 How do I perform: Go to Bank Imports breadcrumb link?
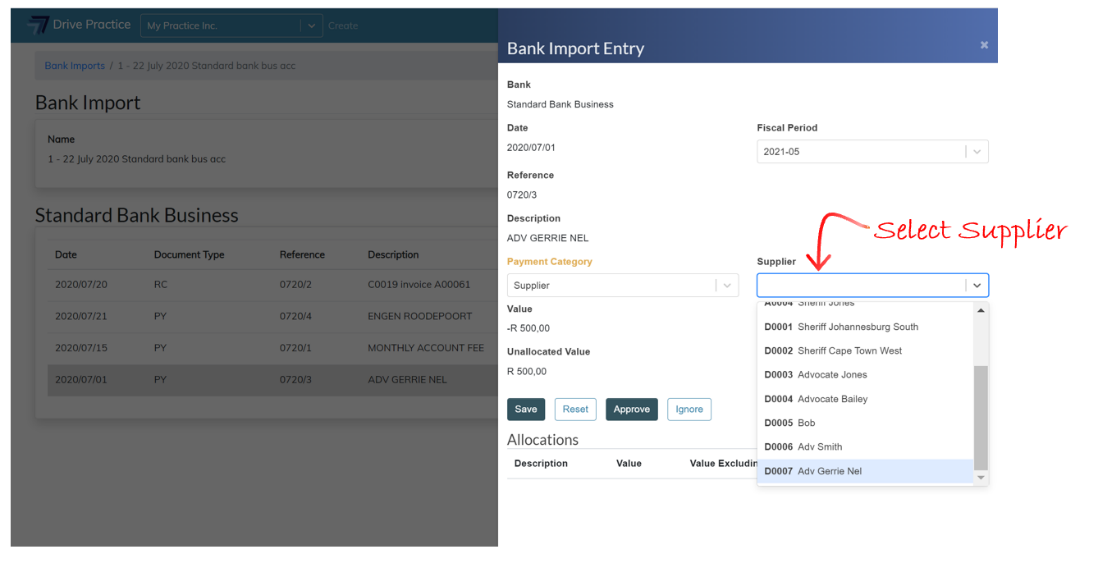[x=74, y=66]
